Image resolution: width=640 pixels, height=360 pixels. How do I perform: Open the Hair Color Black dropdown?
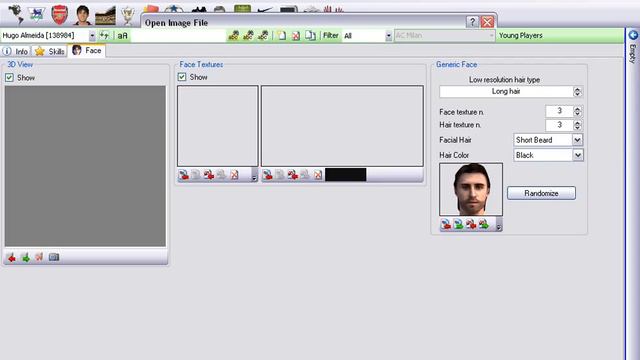578,155
